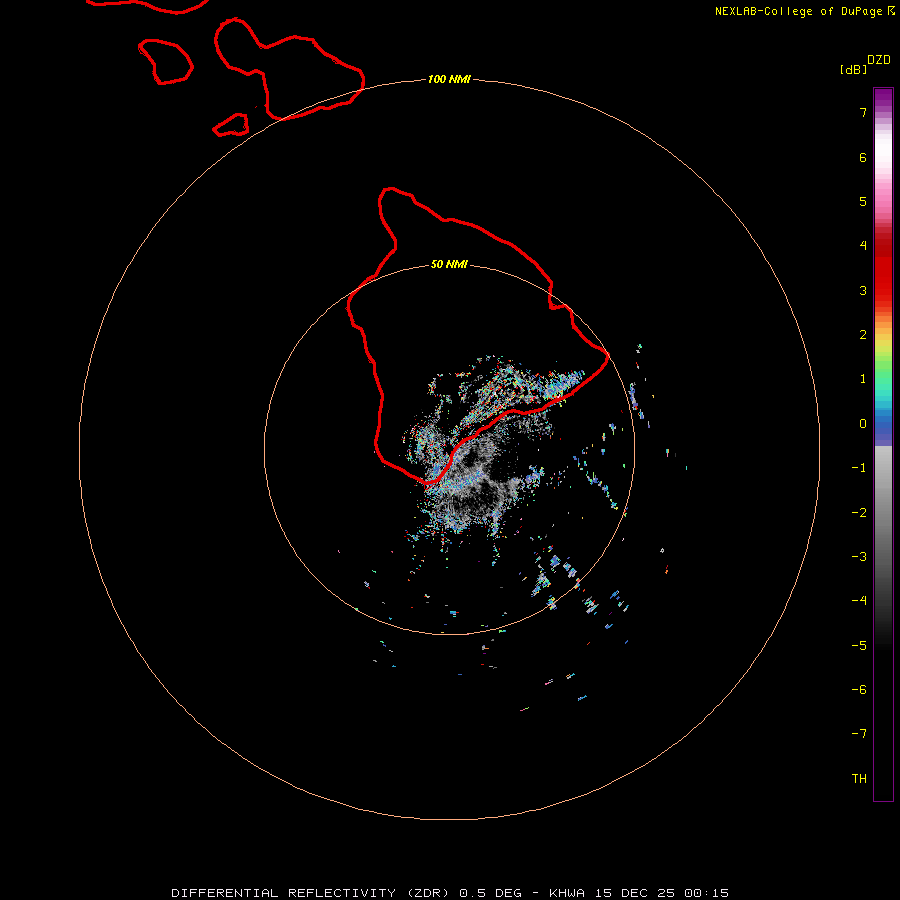Click the 6 dB colorbar tick label
This screenshot has width=900, height=900.
pyautogui.click(x=863, y=157)
